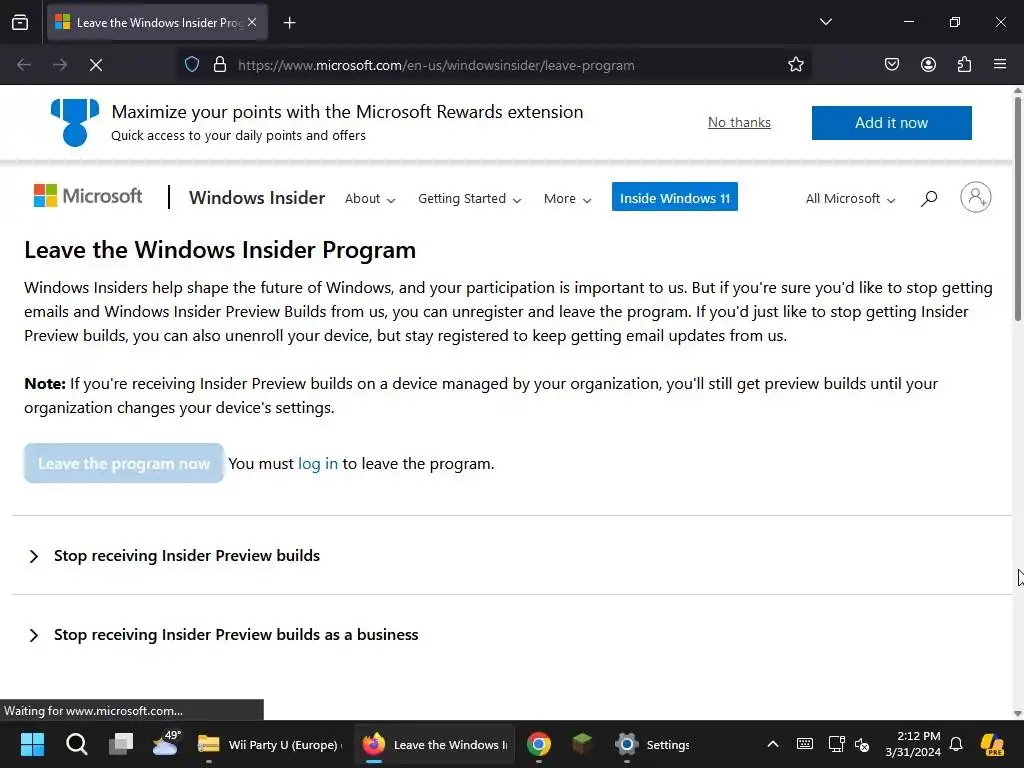Image resolution: width=1024 pixels, height=768 pixels.
Task: Open a new browser tab
Action: [289, 23]
